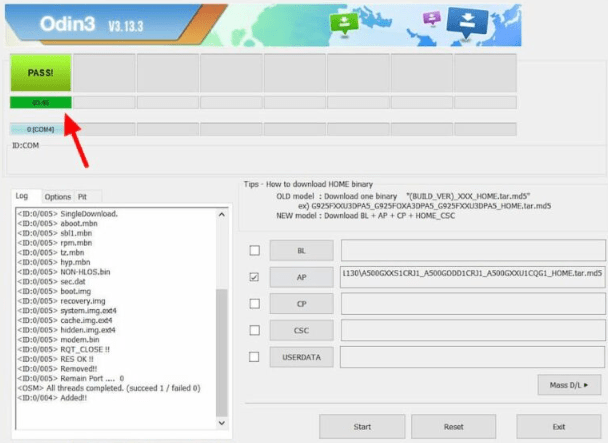Click log line 'system.img.ext4'
Viewport: 608px width, 443px height.
(67, 311)
